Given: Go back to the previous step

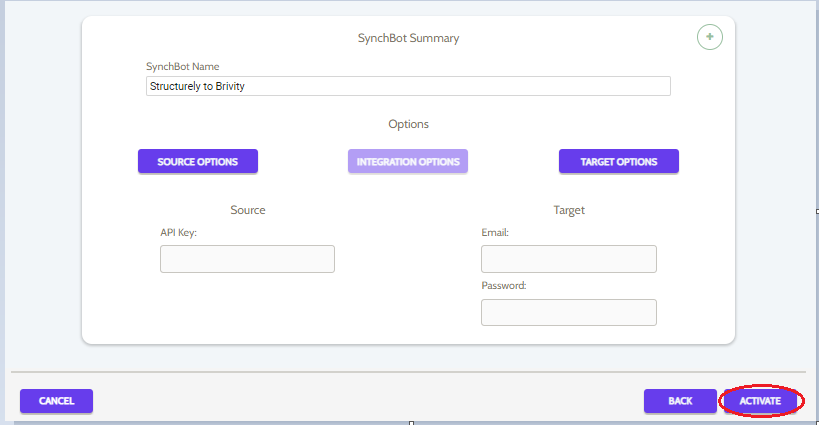Looking at the screenshot, I should tap(680, 401).
